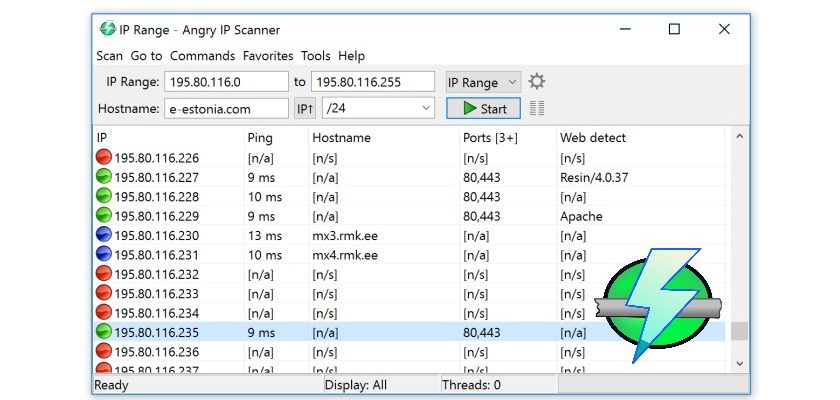Viewport: 840px width, 400px height.
Task: Select the row for IP 195.80.116.226
Action: coord(409,158)
